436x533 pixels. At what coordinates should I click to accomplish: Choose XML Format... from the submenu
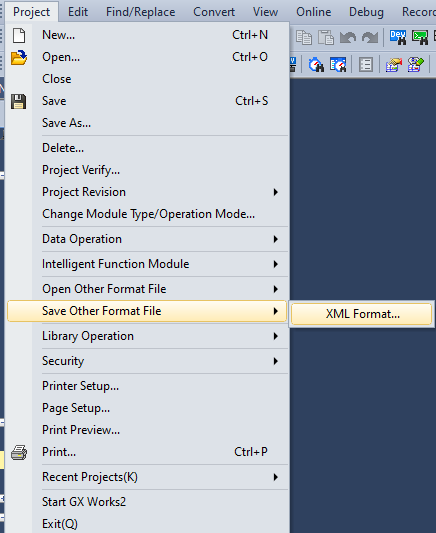pos(362,314)
